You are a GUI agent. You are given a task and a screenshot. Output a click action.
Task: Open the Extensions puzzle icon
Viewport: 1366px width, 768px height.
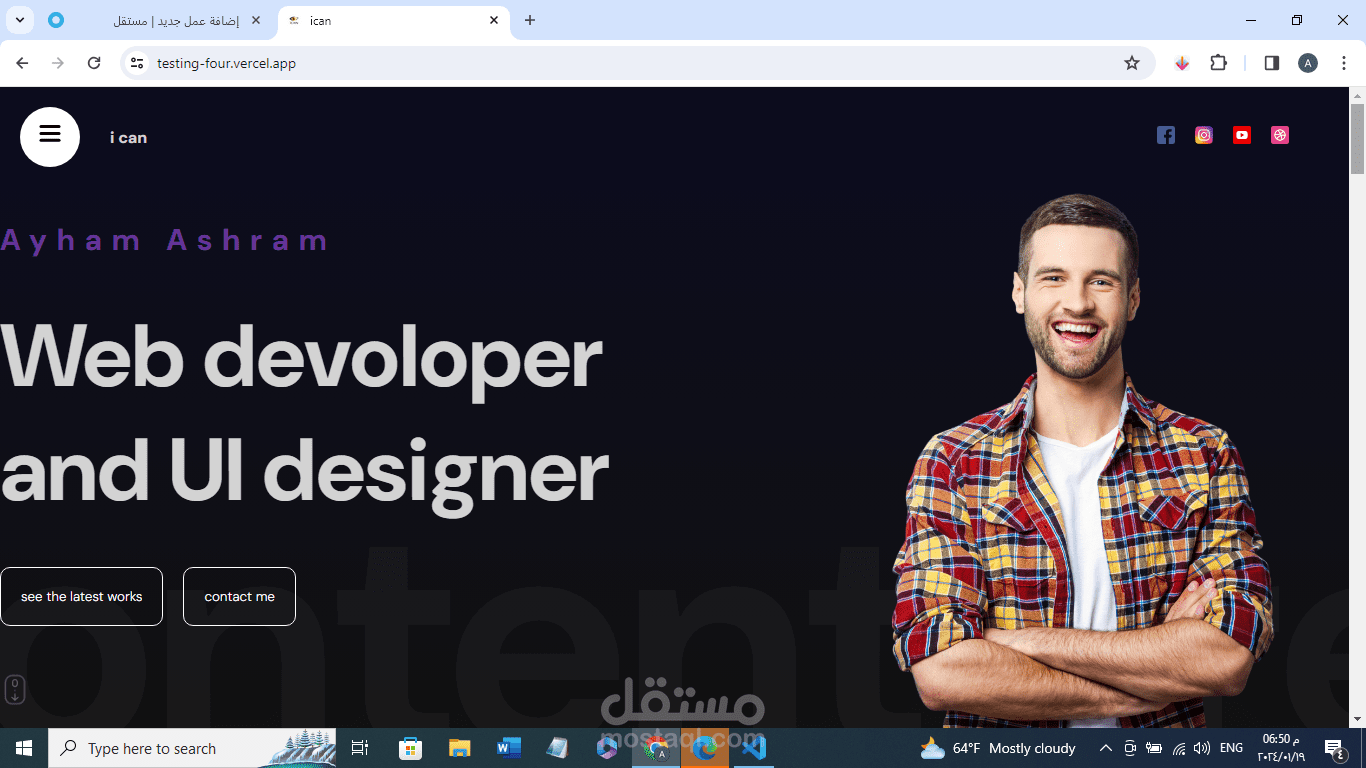1218,63
